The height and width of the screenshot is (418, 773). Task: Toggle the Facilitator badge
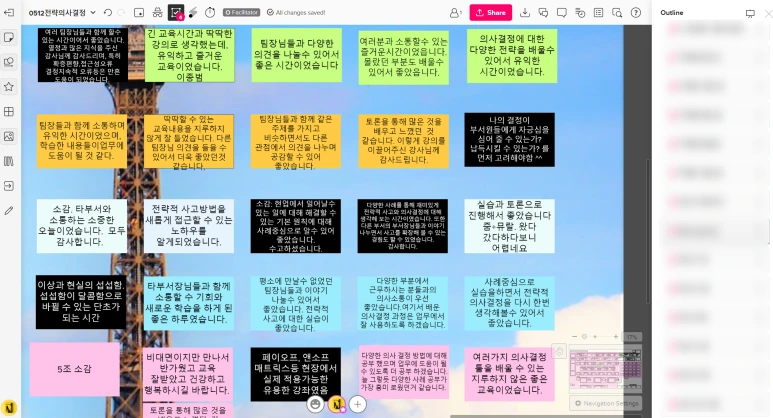click(241, 13)
